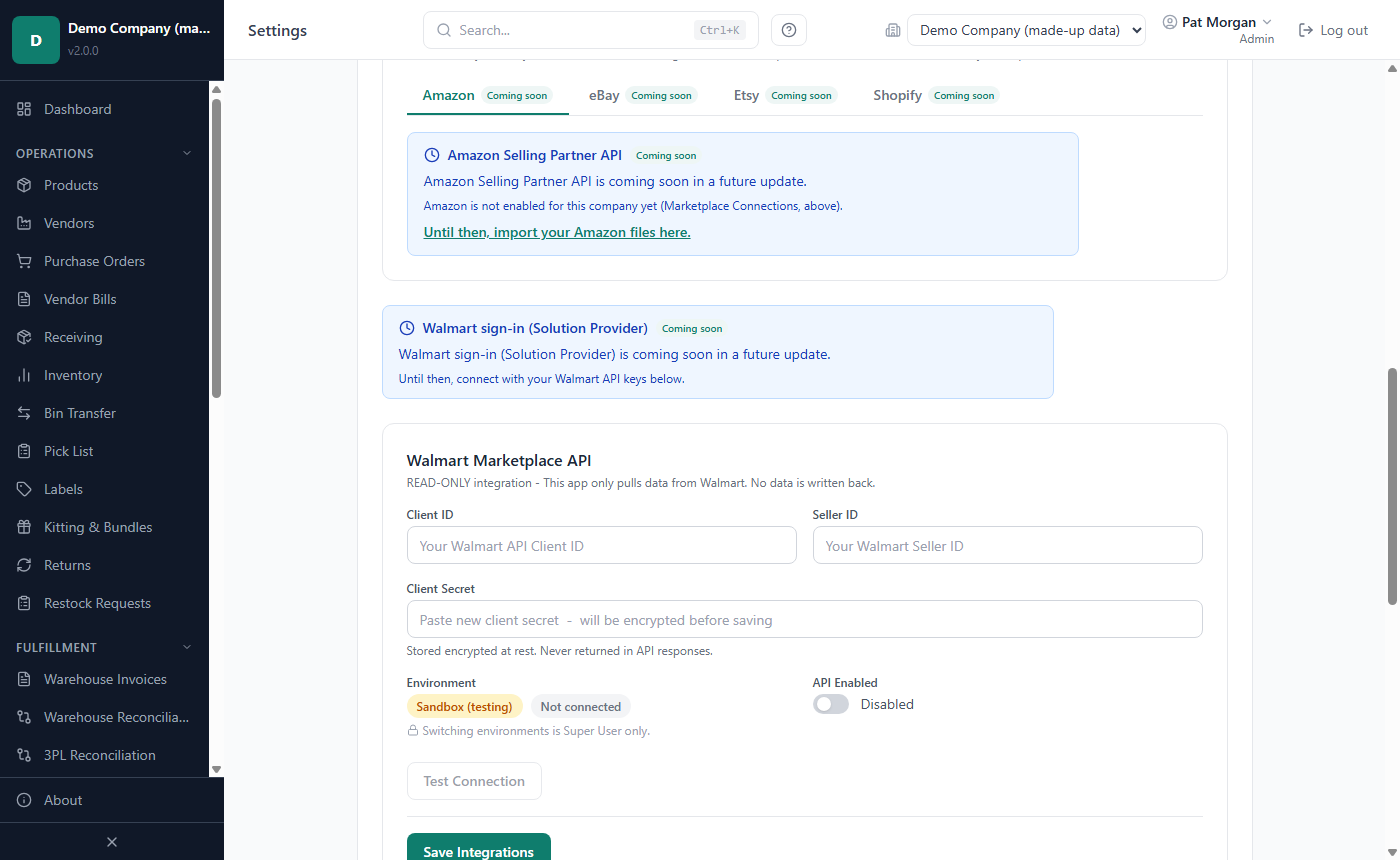Focus the Client ID input field
Image resolution: width=1400 pixels, height=860 pixels.
[x=602, y=545]
